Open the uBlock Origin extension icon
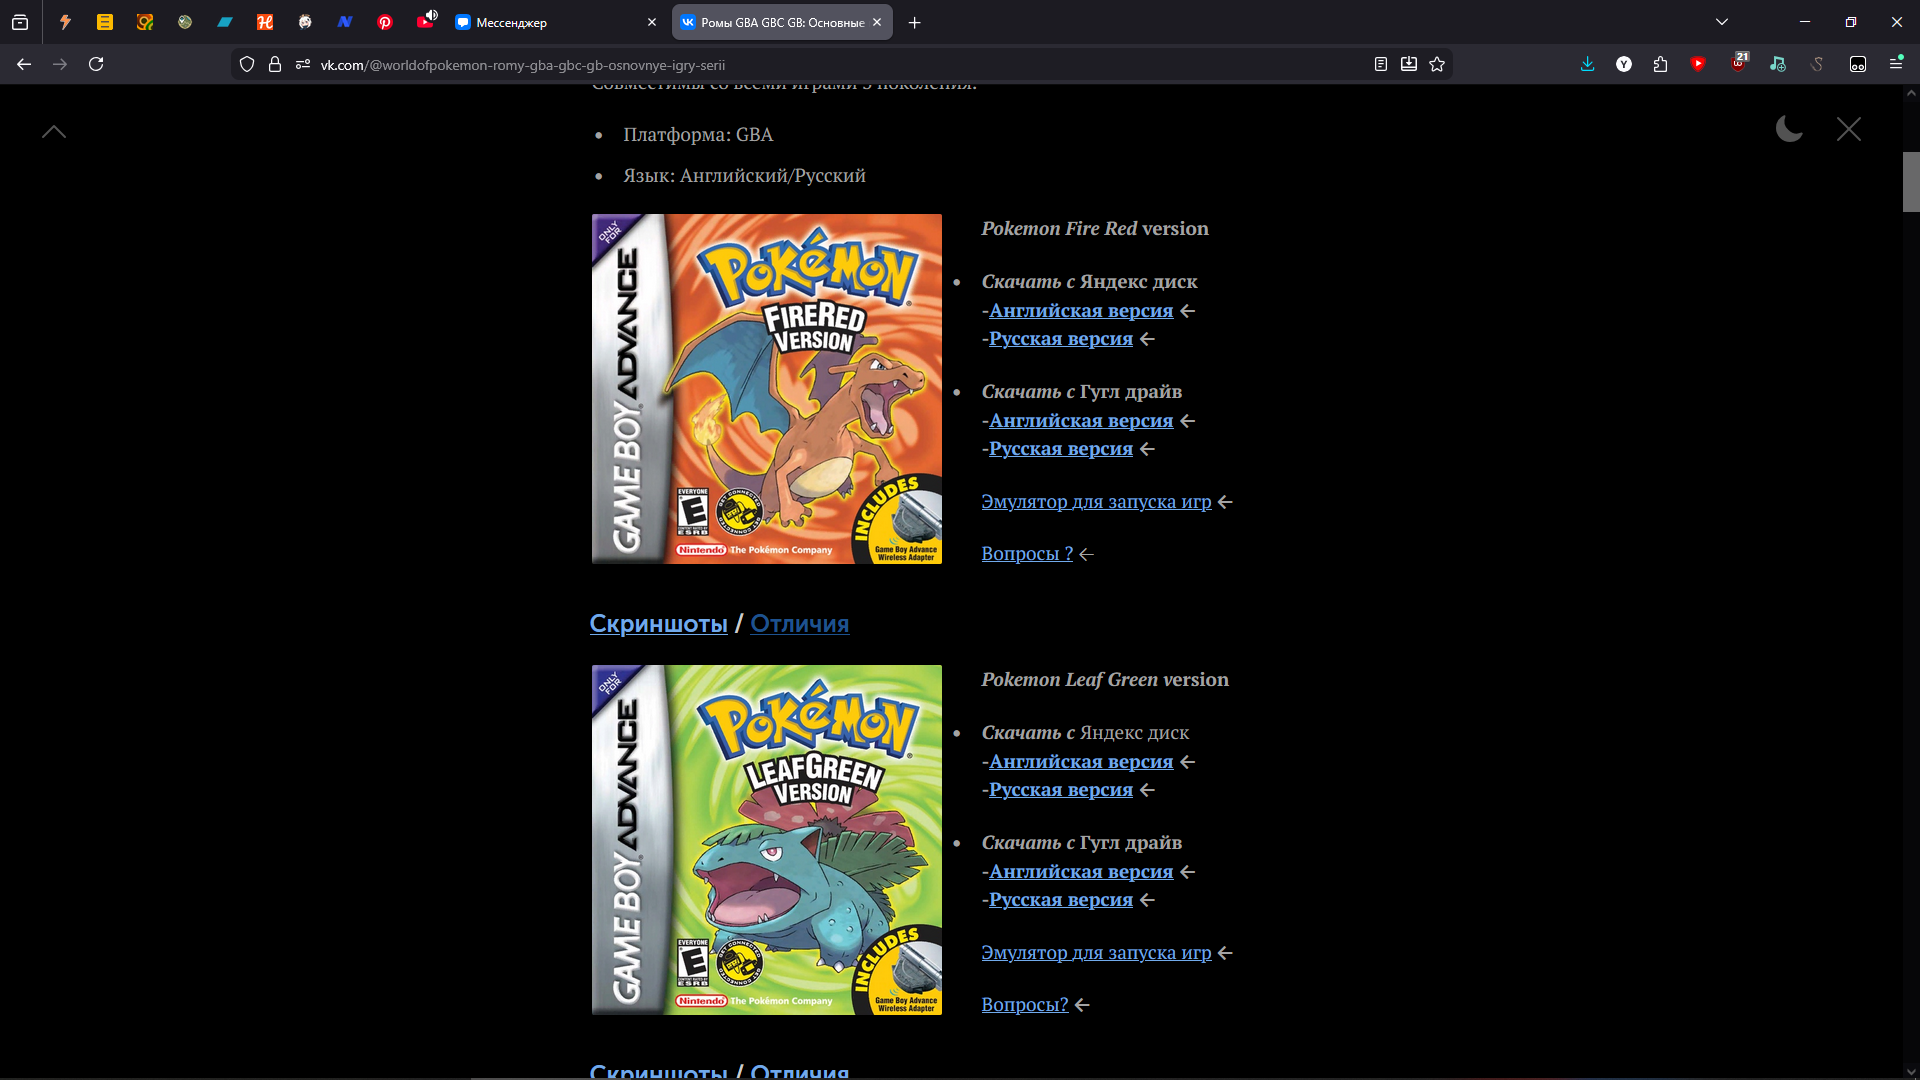 pyautogui.click(x=1738, y=64)
